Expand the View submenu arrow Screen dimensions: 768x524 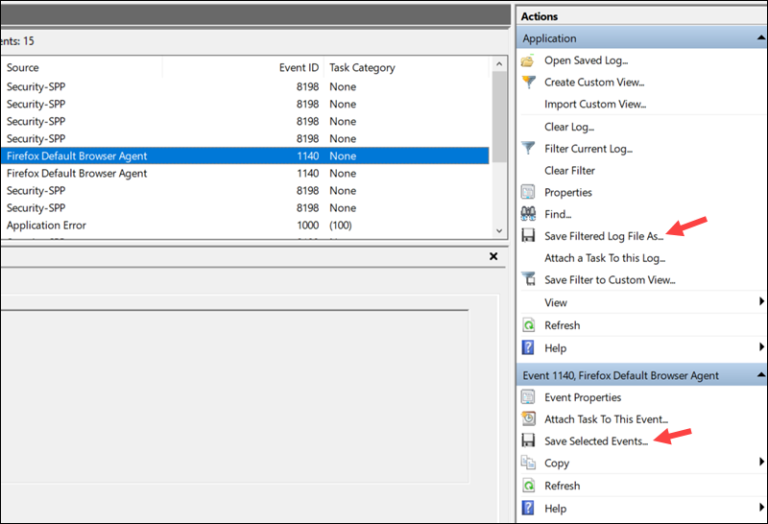761,302
